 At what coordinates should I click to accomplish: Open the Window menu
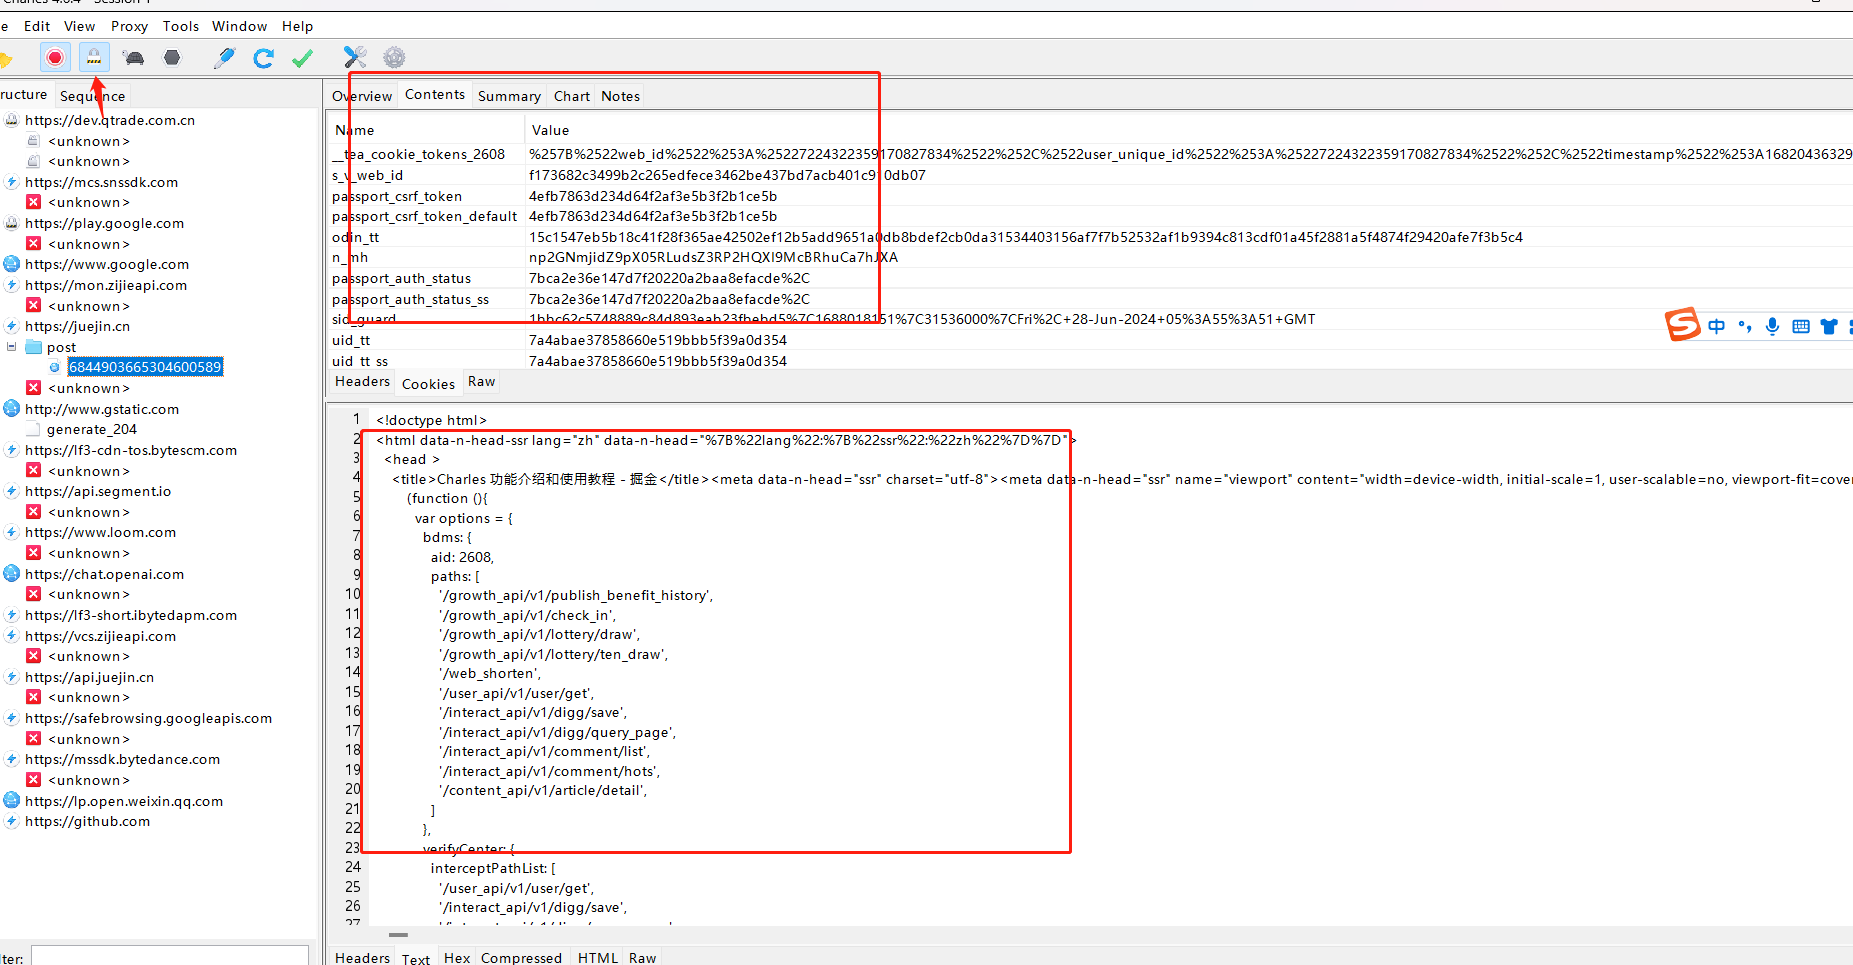pos(239,26)
